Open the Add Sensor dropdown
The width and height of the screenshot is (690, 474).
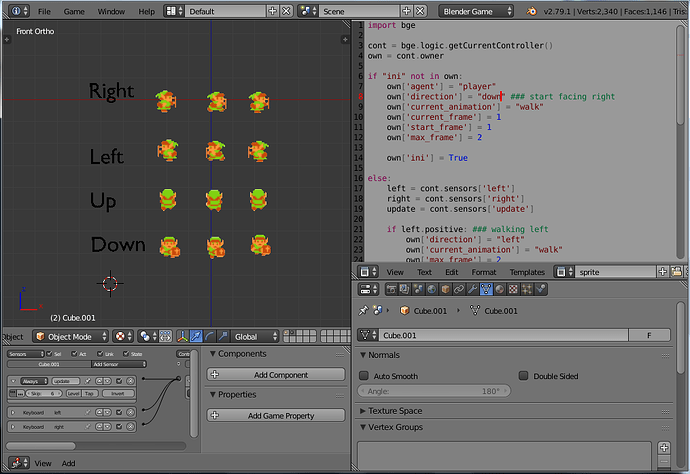click(x=119, y=364)
